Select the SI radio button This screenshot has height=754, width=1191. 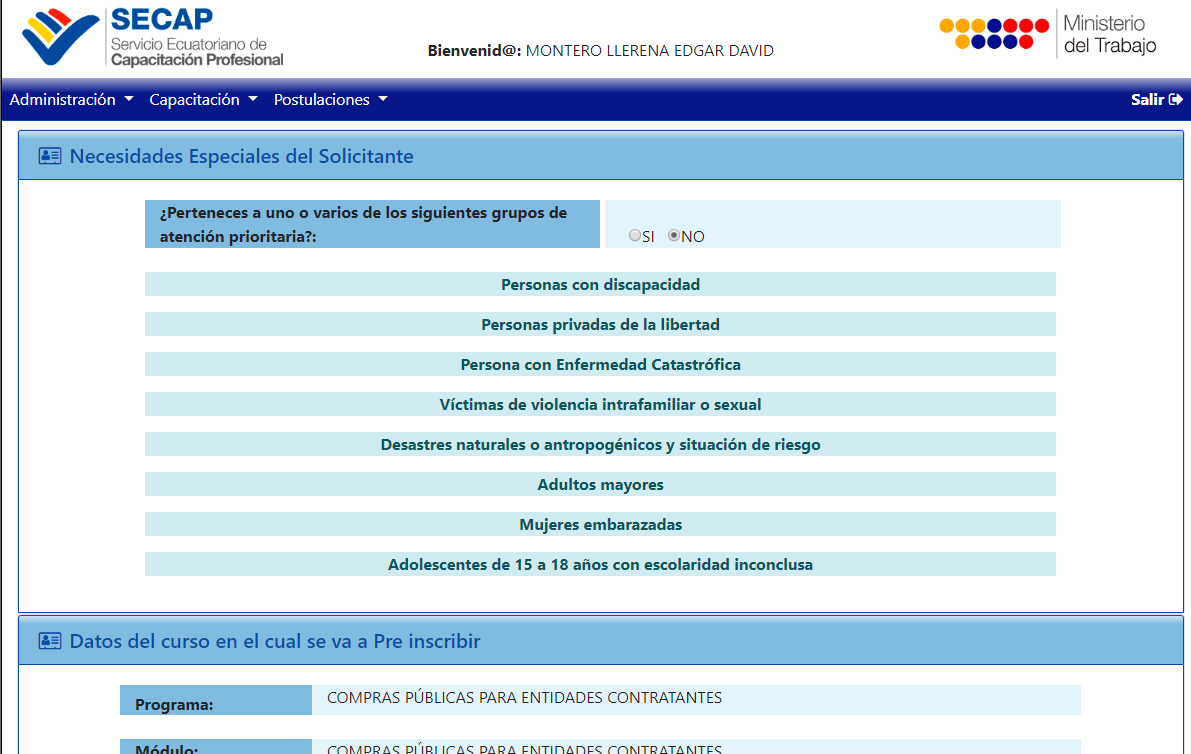click(635, 235)
